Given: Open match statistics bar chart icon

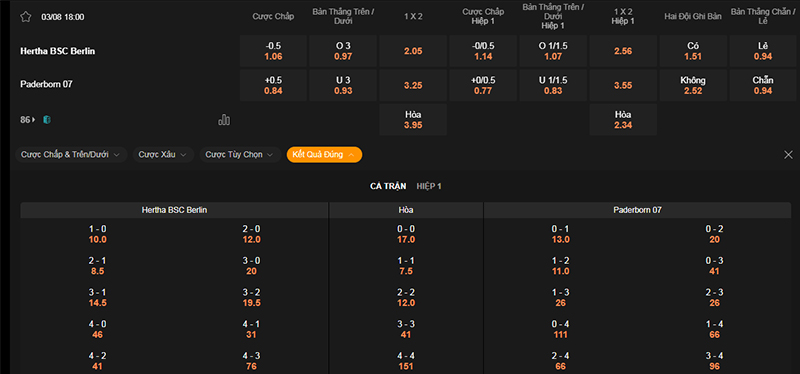Looking at the screenshot, I should (224, 120).
